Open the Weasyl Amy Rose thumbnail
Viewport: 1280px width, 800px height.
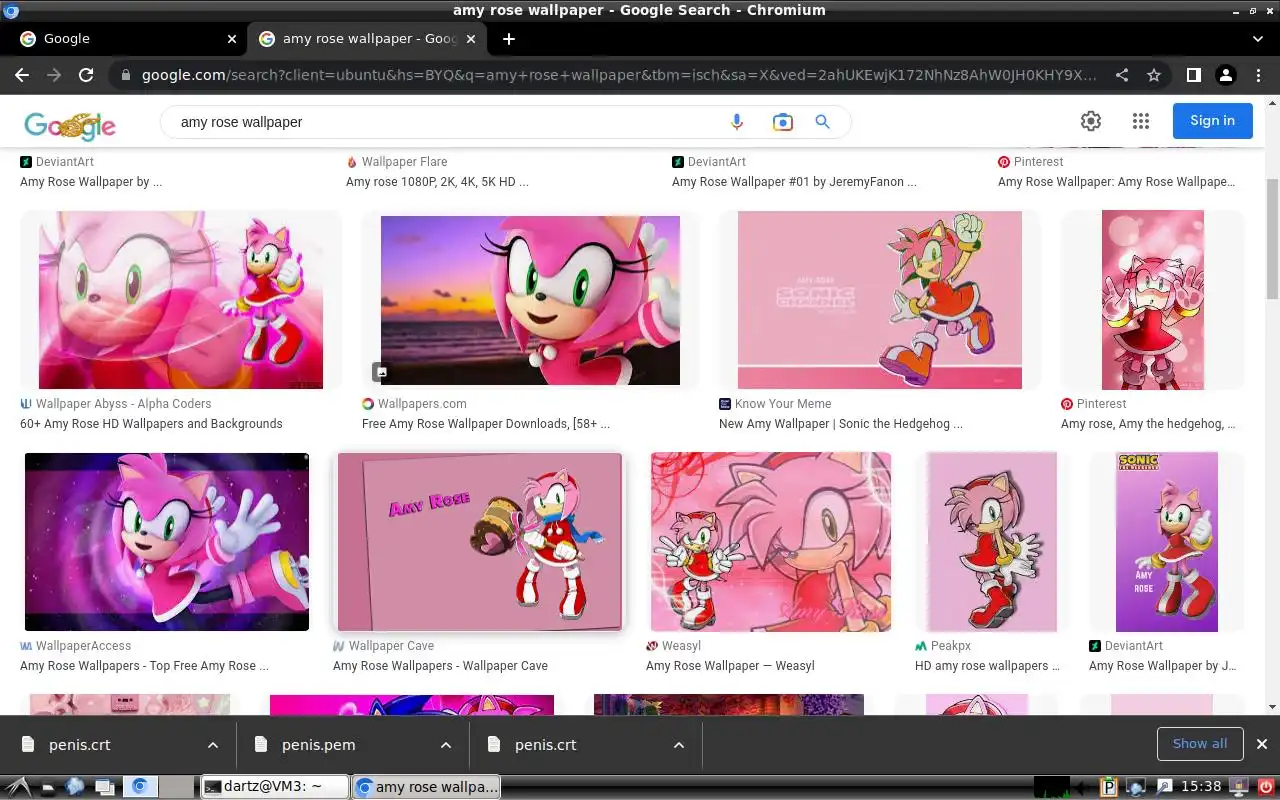(771, 542)
